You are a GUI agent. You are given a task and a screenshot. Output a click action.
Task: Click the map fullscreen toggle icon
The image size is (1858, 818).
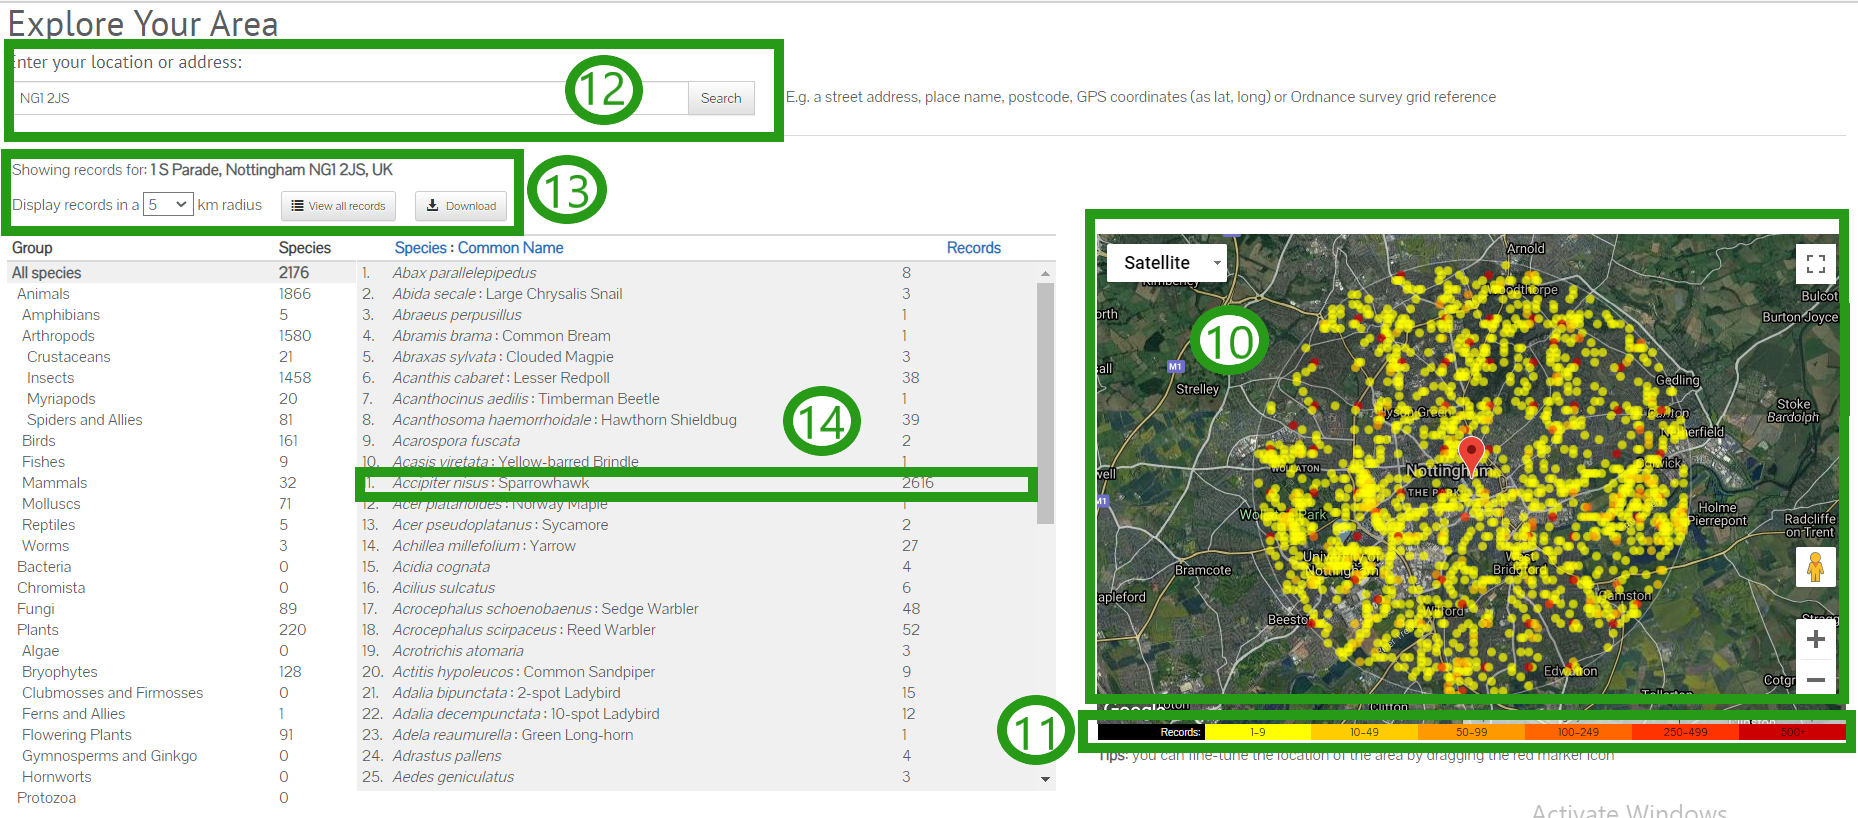tap(1815, 264)
